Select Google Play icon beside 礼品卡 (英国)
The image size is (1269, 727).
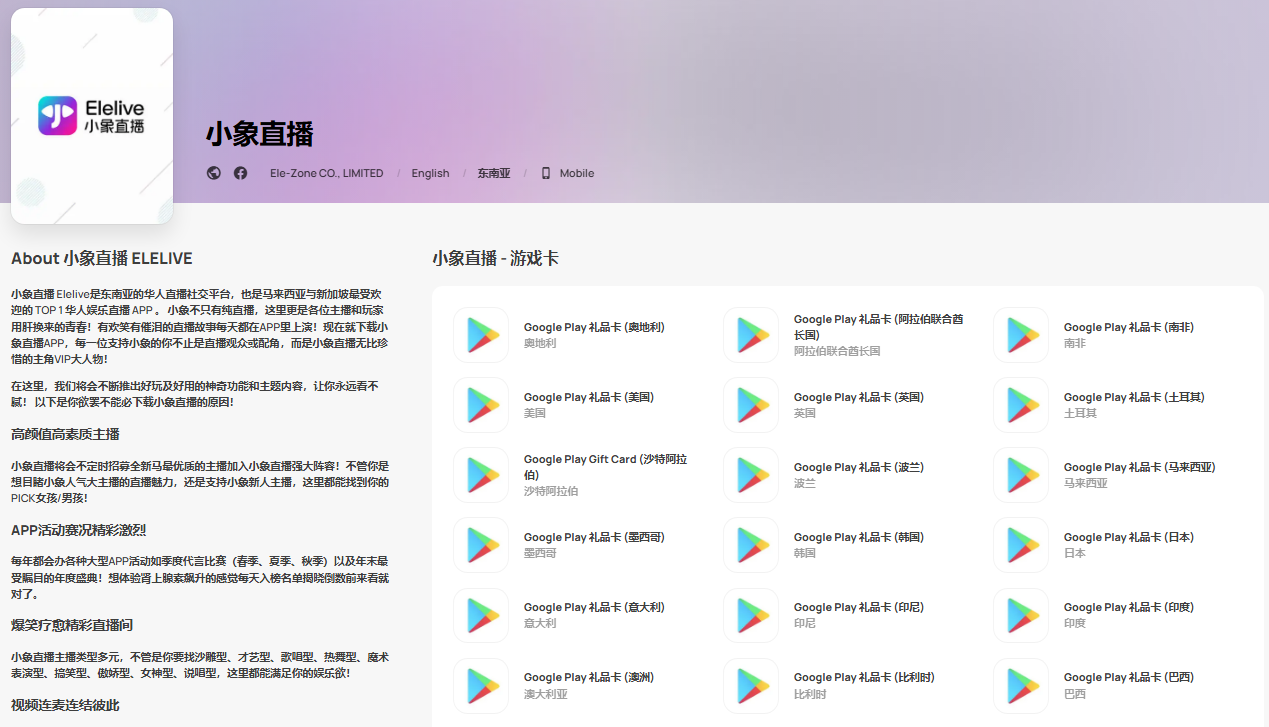point(751,405)
